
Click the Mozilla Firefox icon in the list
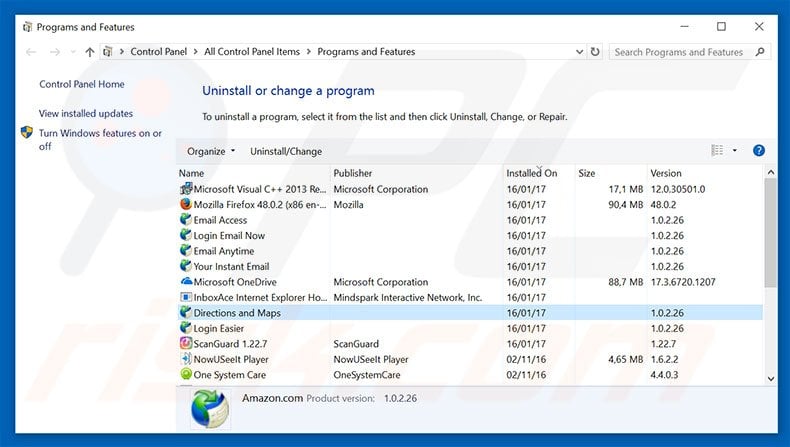186,204
